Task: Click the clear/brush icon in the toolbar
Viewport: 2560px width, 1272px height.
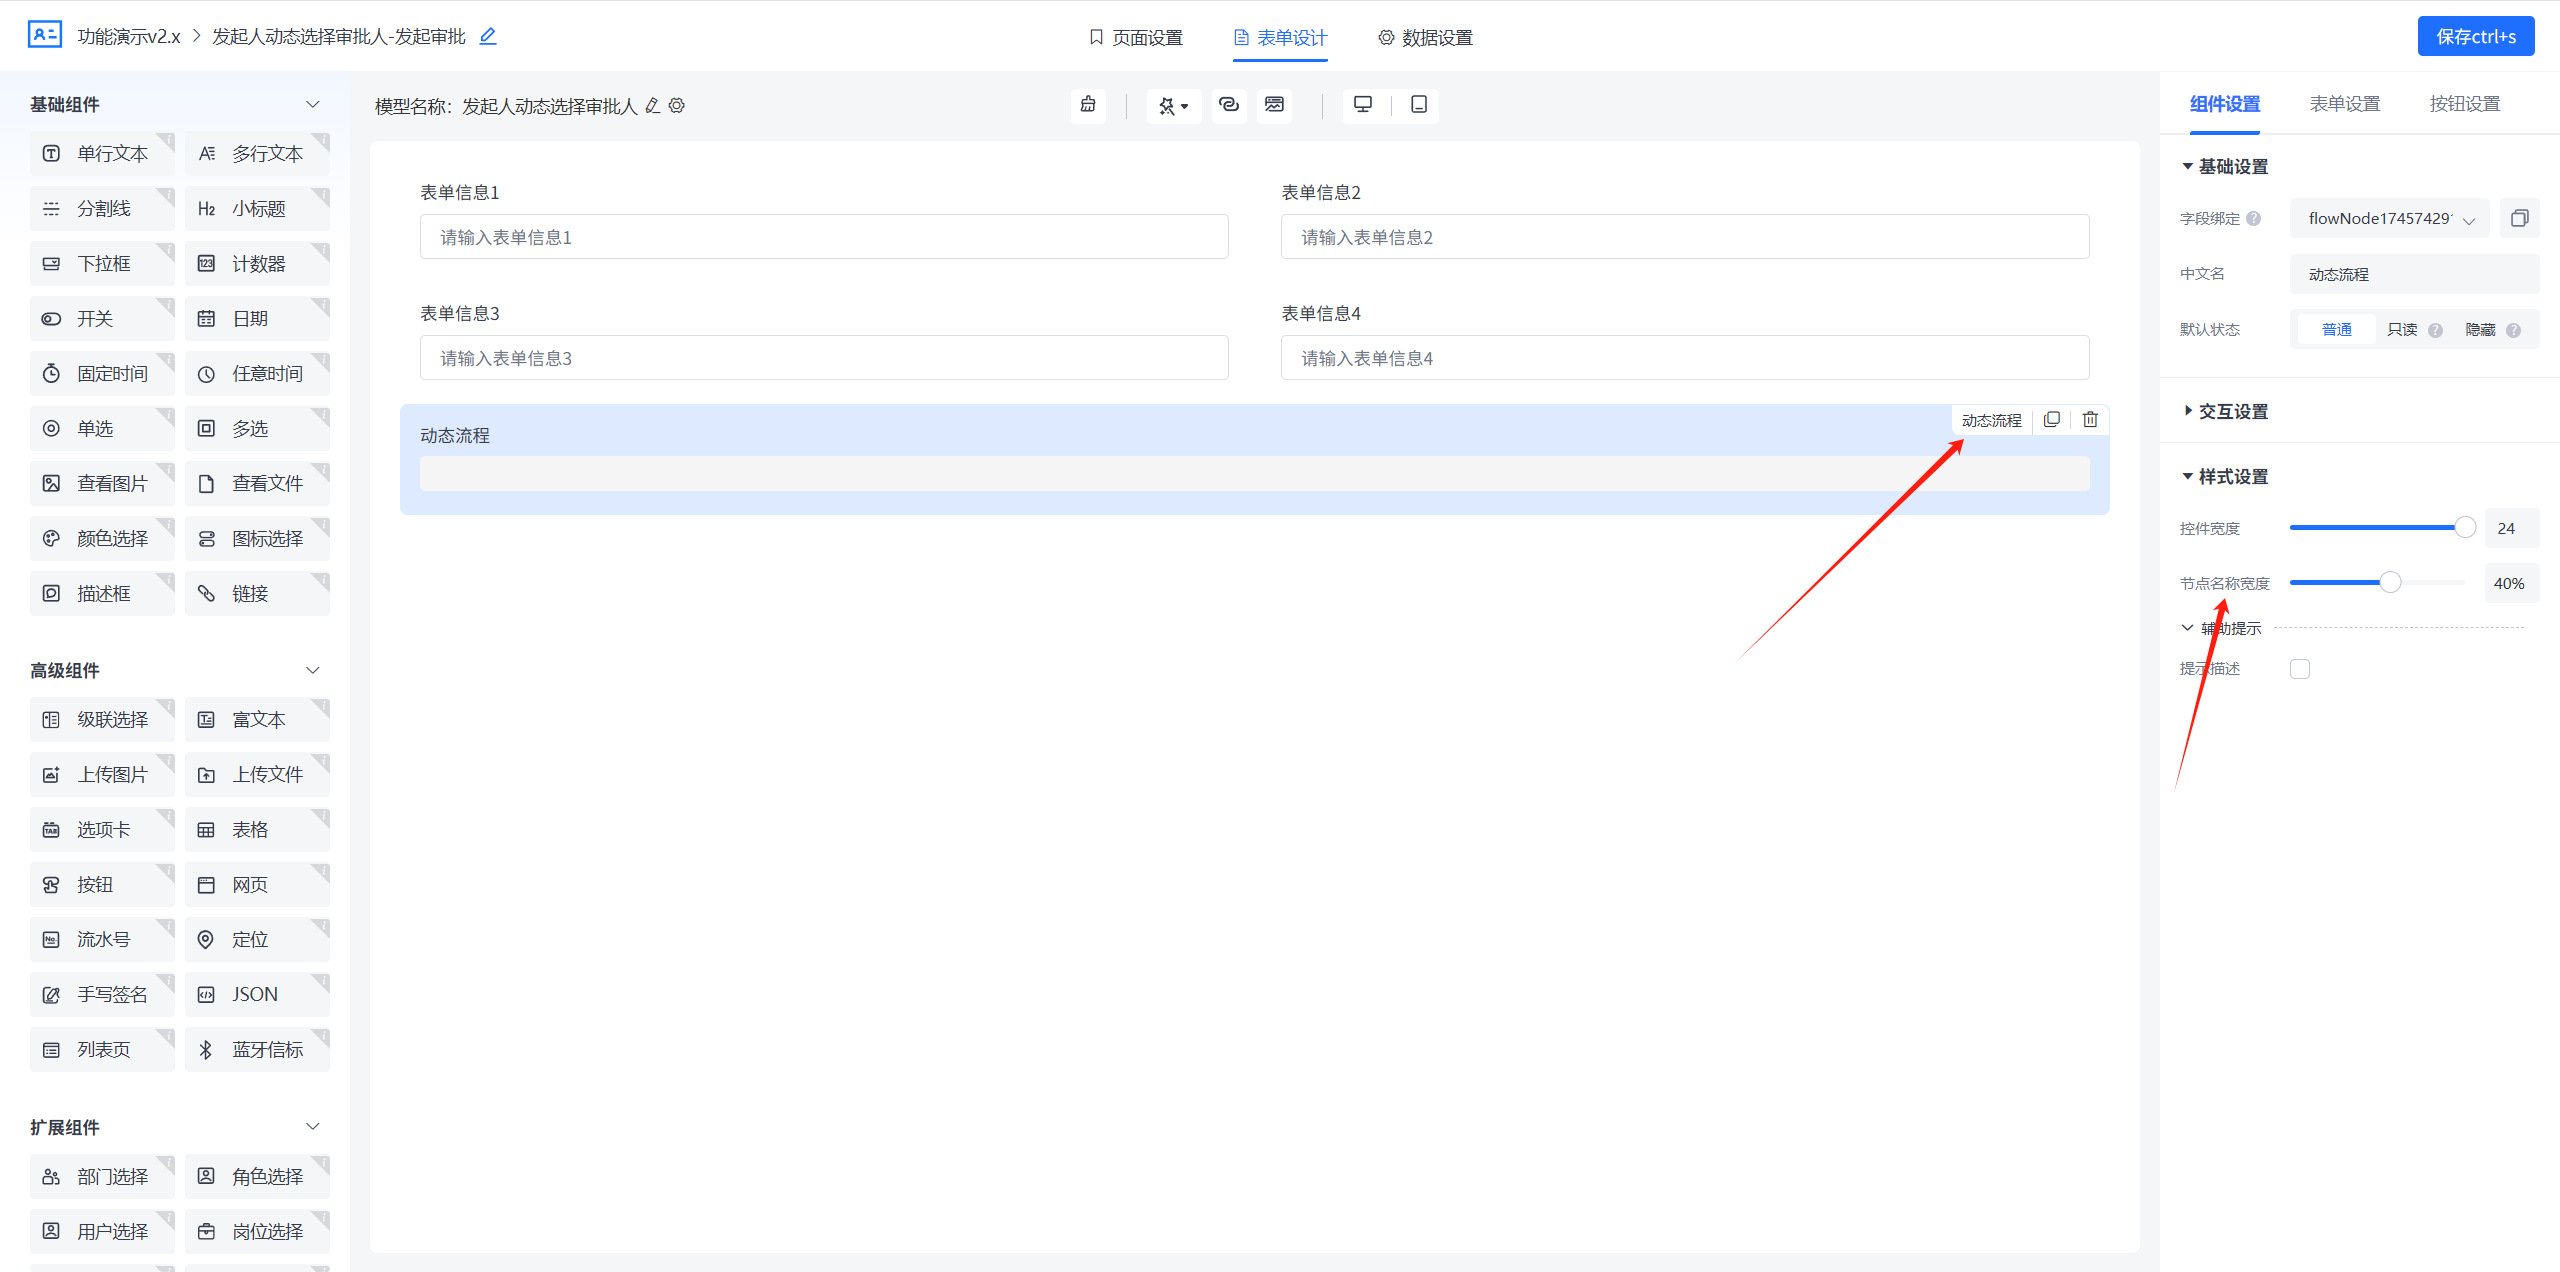Action: point(1089,105)
